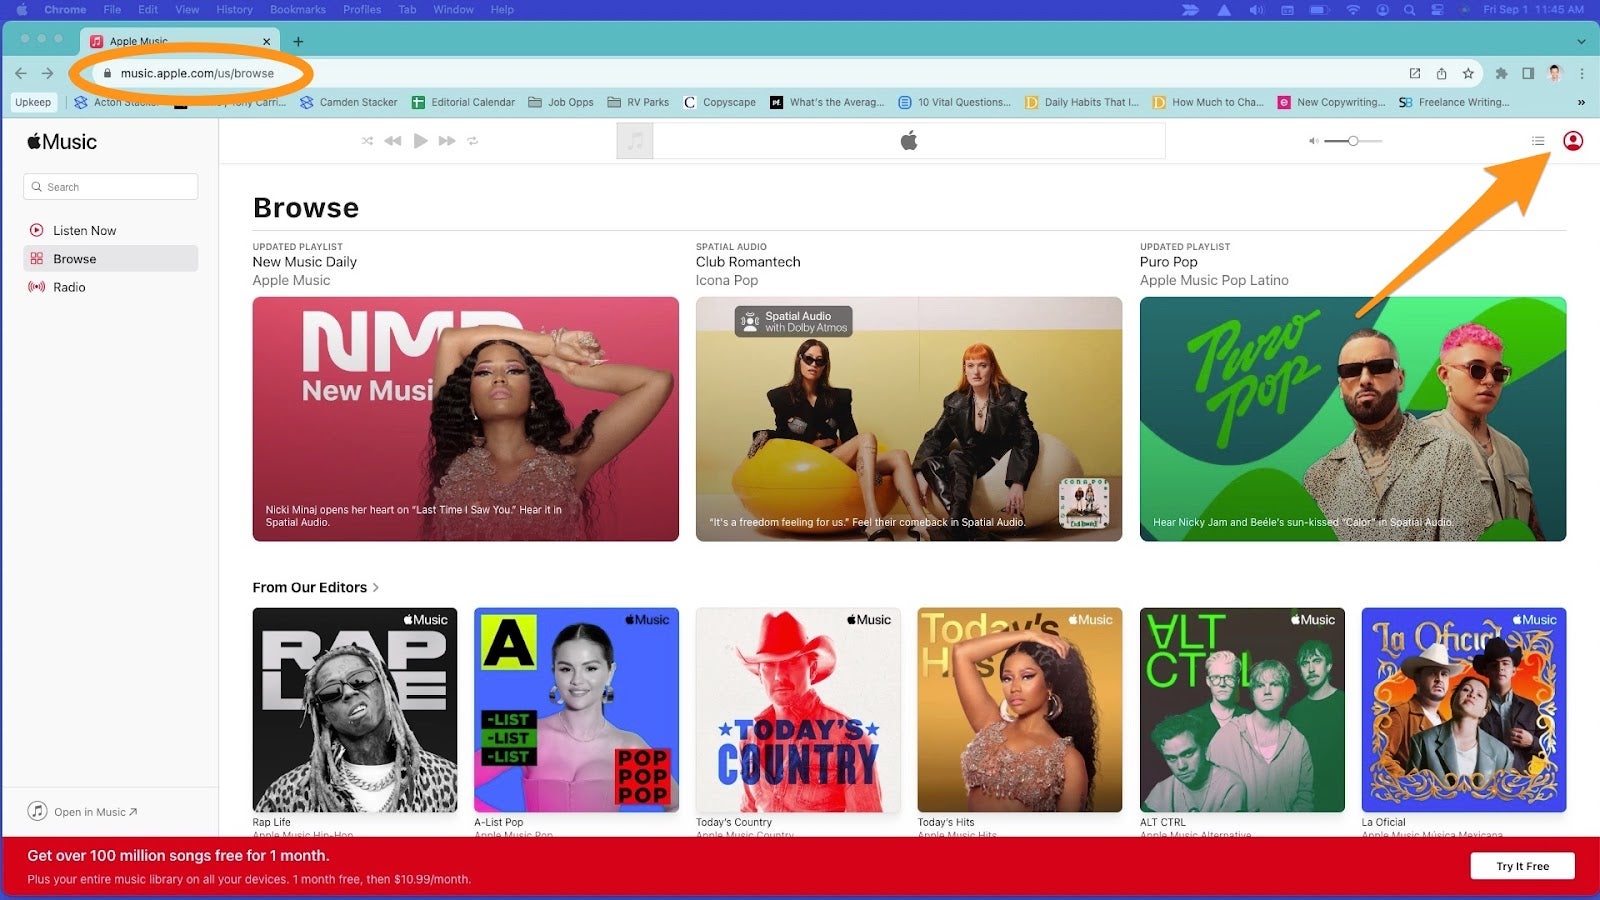Open the account profile icon in Apple Music

[x=1573, y=141]
